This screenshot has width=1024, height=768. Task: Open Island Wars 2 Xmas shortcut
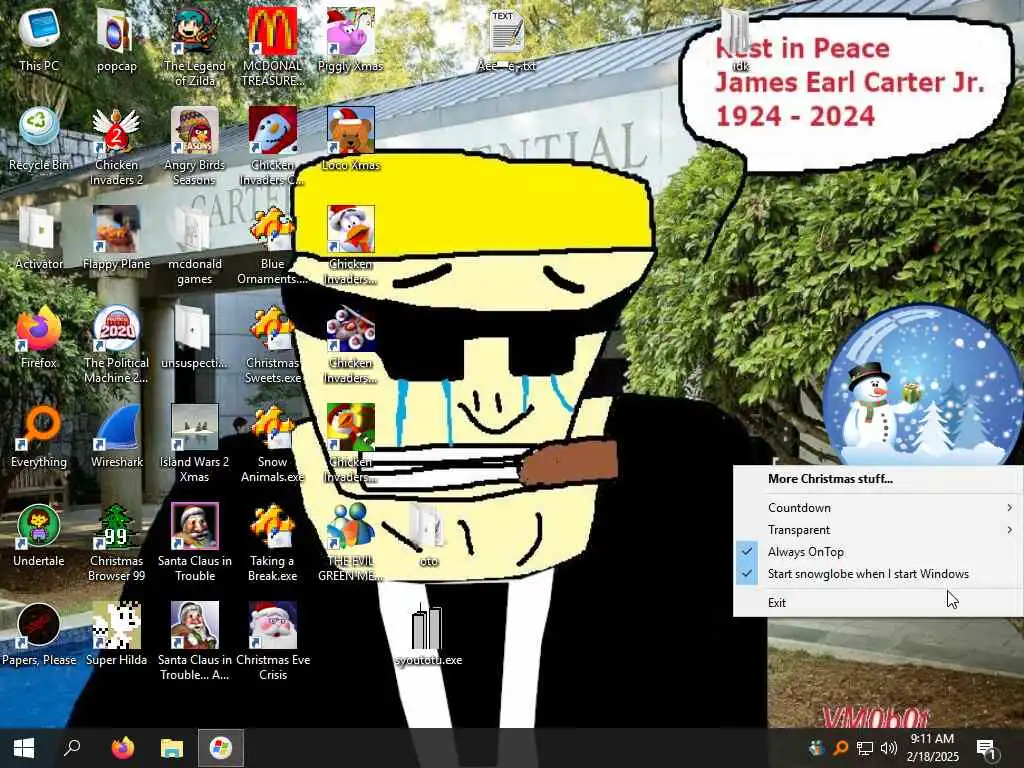click(195, 444)
